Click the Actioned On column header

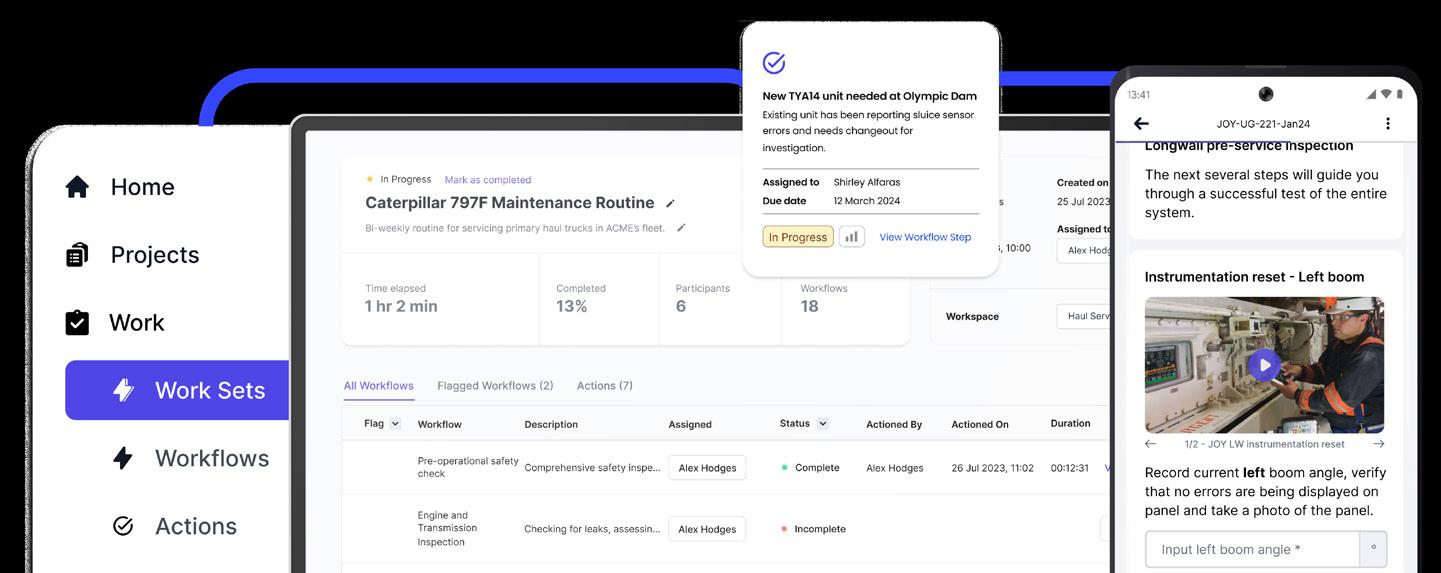tap(980, 425)
